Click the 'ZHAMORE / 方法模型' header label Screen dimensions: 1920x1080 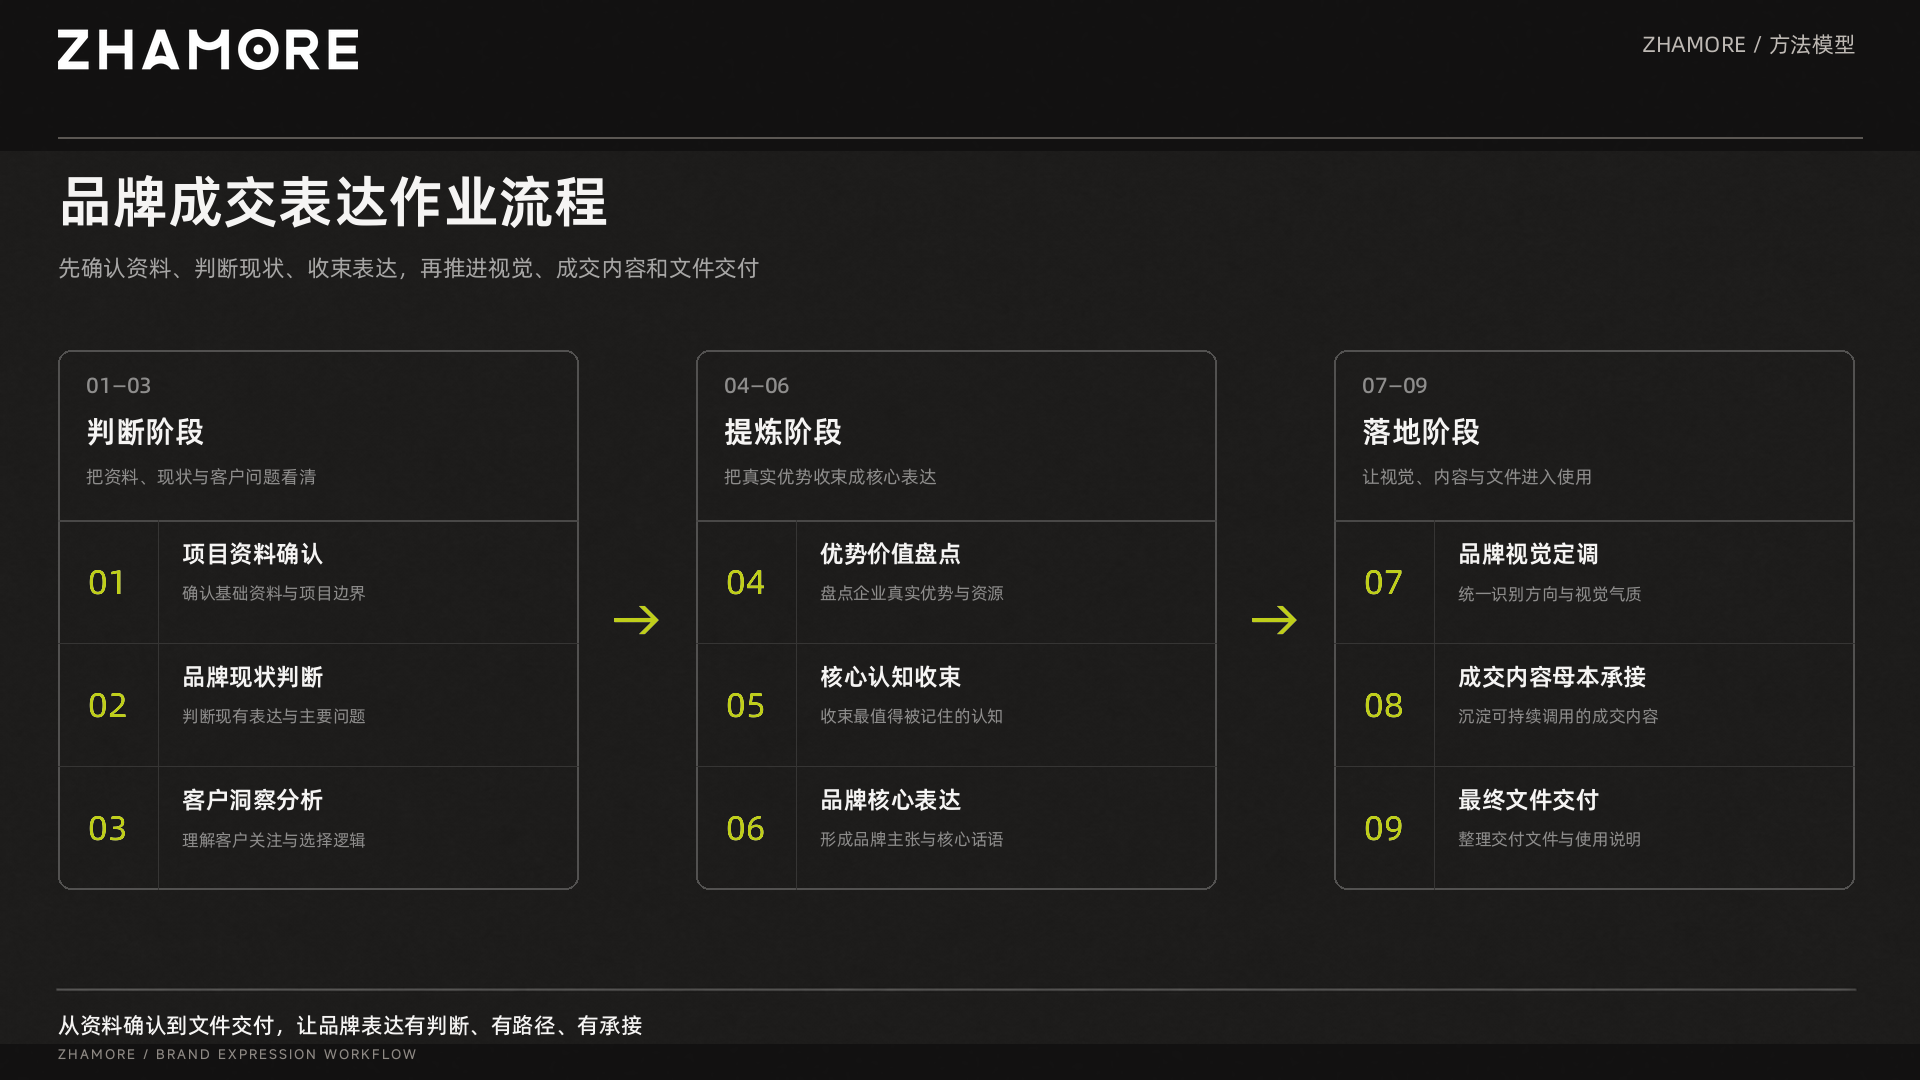pyautogui.click(x=1748, y=45)
